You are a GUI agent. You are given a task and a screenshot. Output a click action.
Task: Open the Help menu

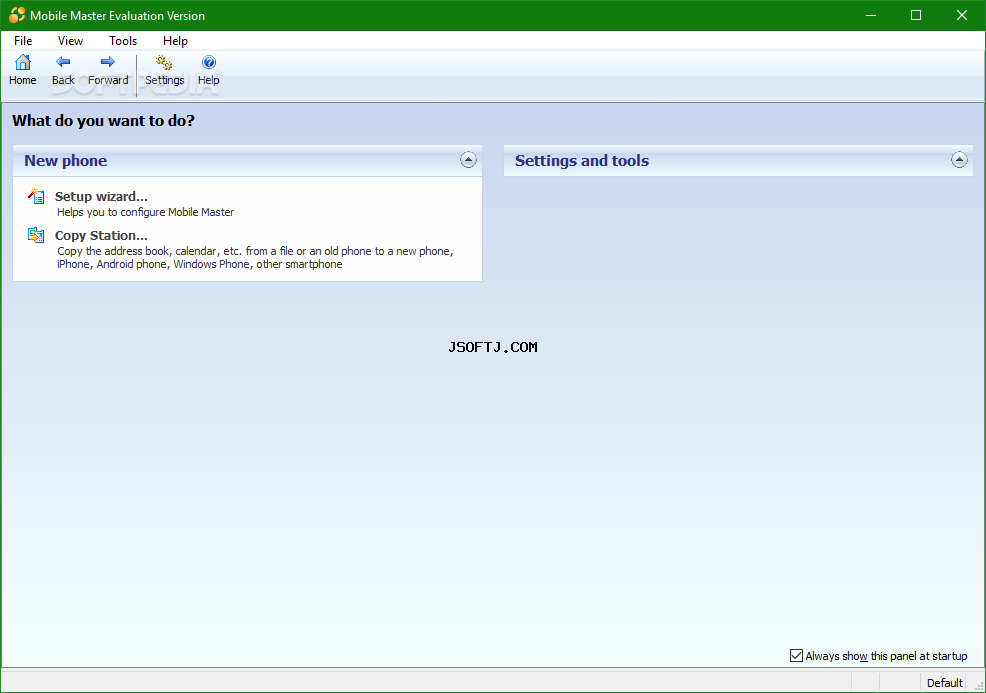point(175,41)
